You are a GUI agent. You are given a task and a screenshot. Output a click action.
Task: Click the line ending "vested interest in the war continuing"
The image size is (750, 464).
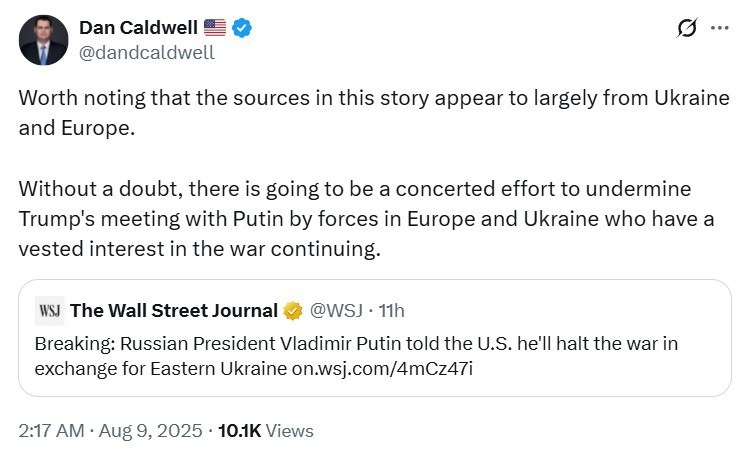pos(200,250)
